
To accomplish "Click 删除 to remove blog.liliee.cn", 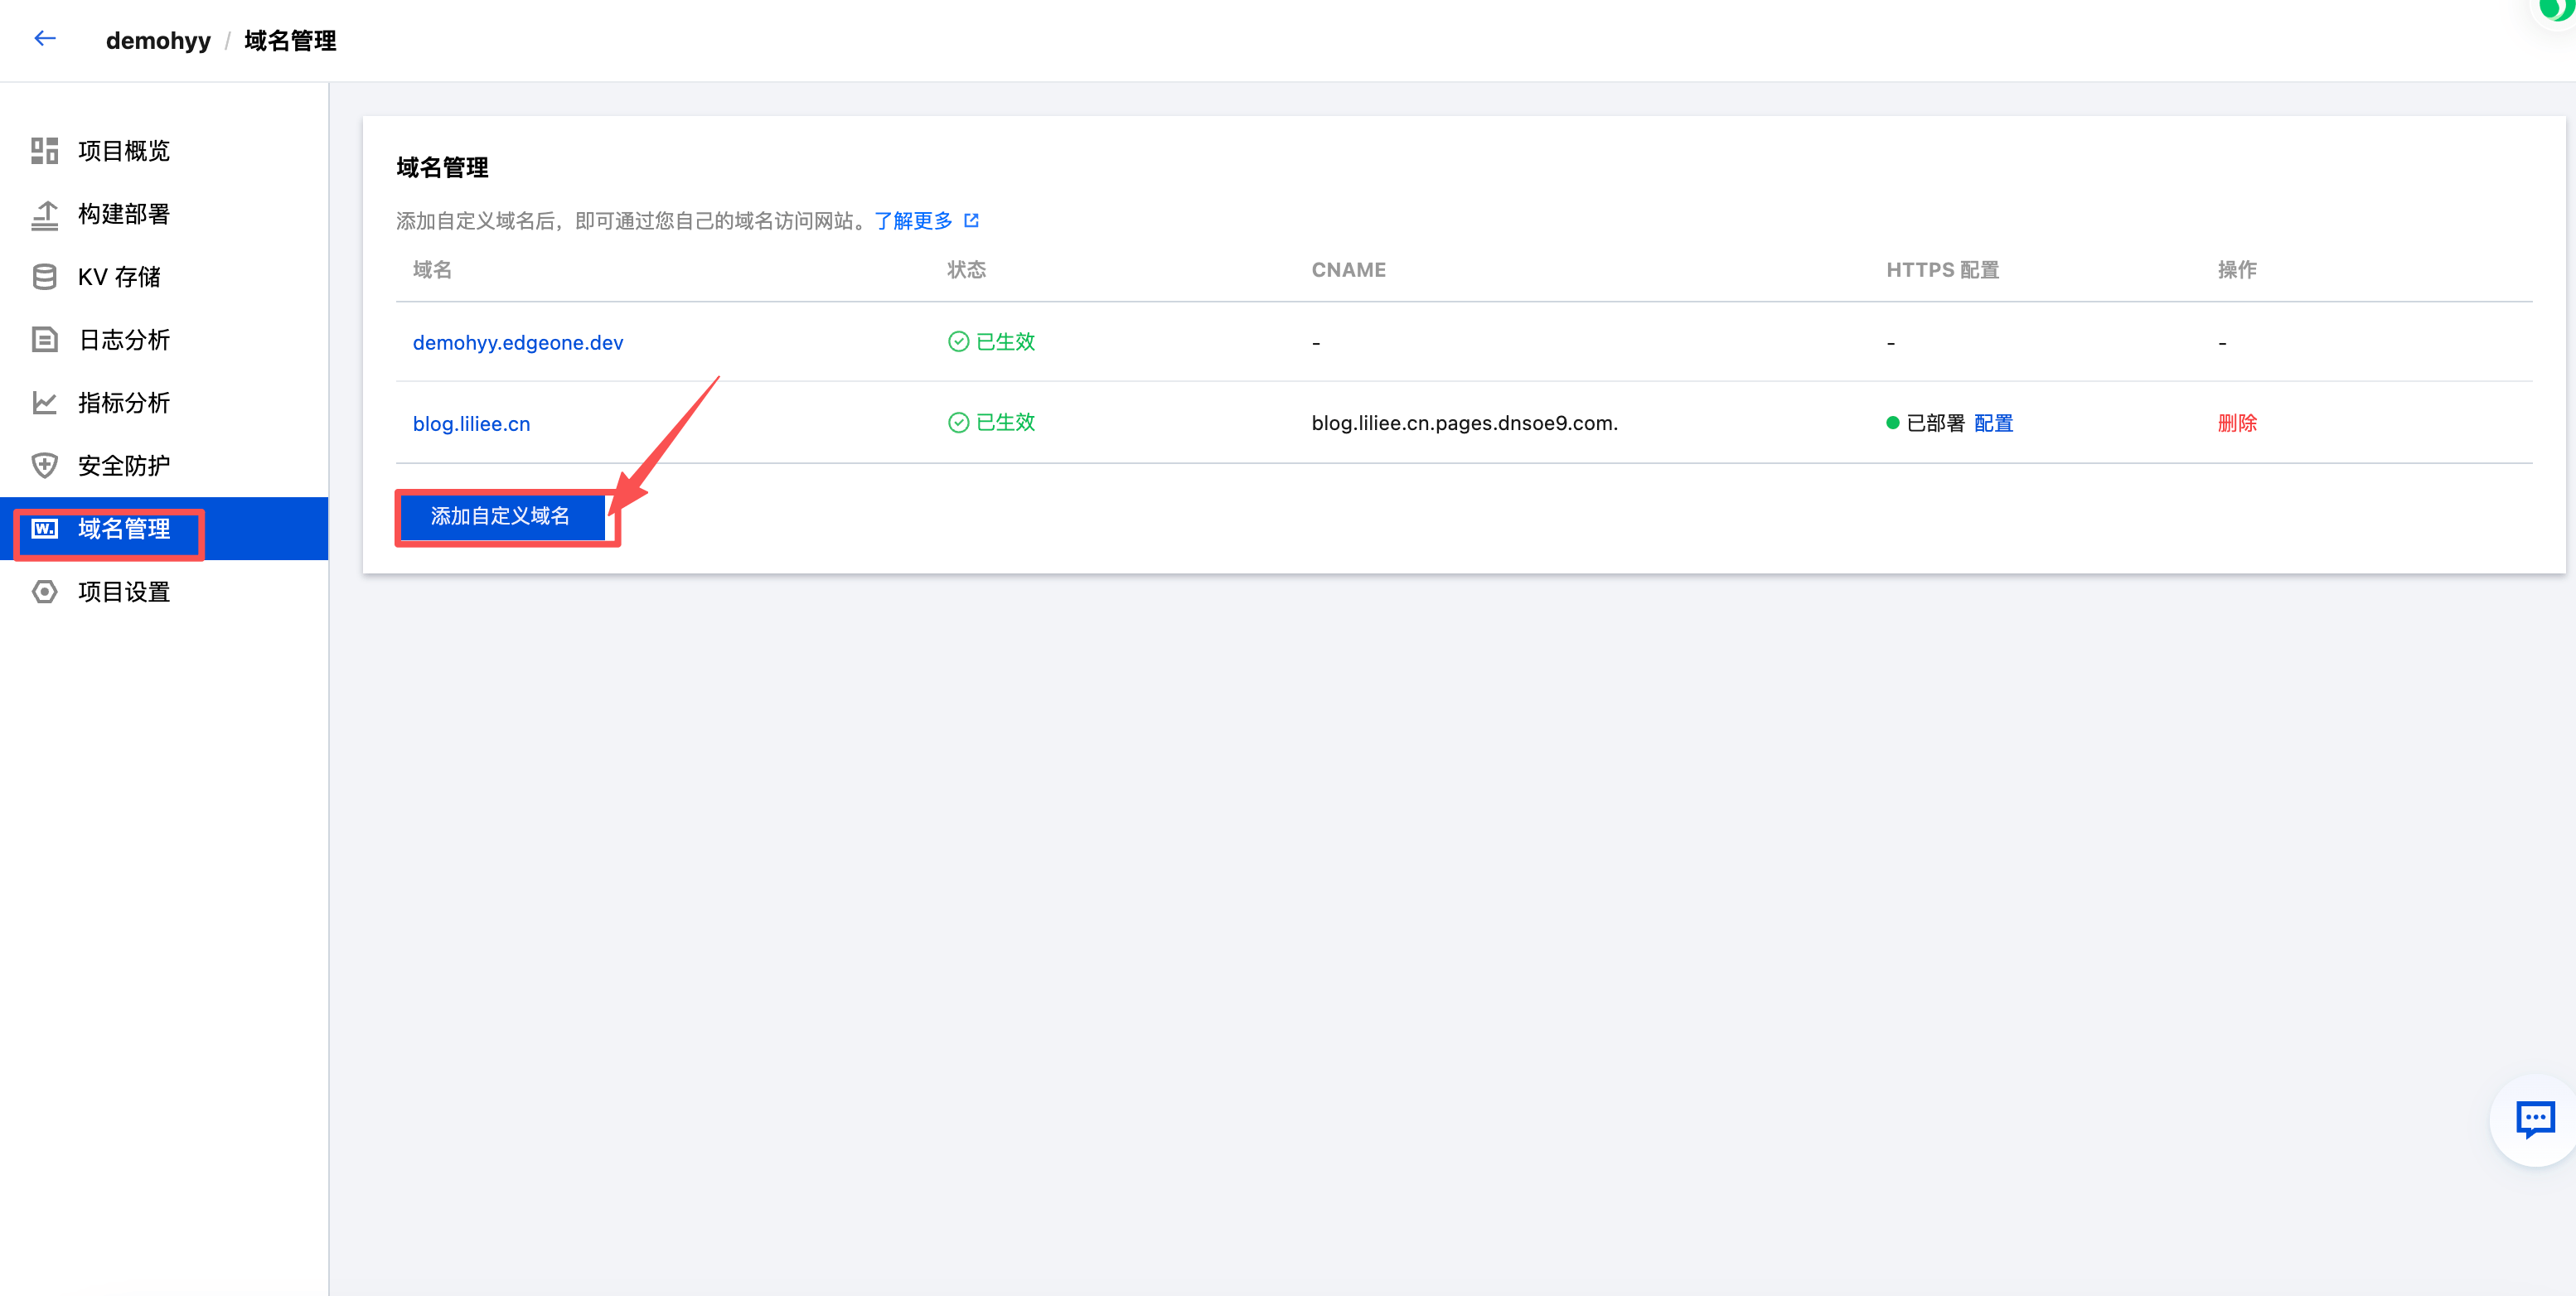I will (x=2236, y=423).
